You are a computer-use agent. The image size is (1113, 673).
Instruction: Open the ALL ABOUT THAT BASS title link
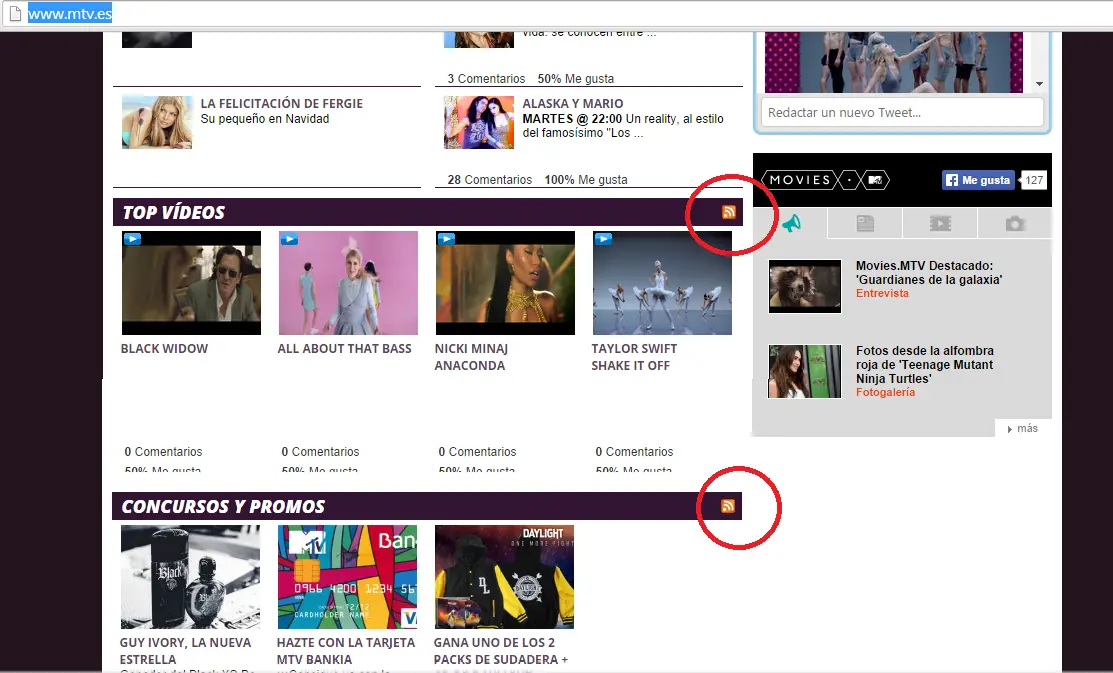pos(344,349)
